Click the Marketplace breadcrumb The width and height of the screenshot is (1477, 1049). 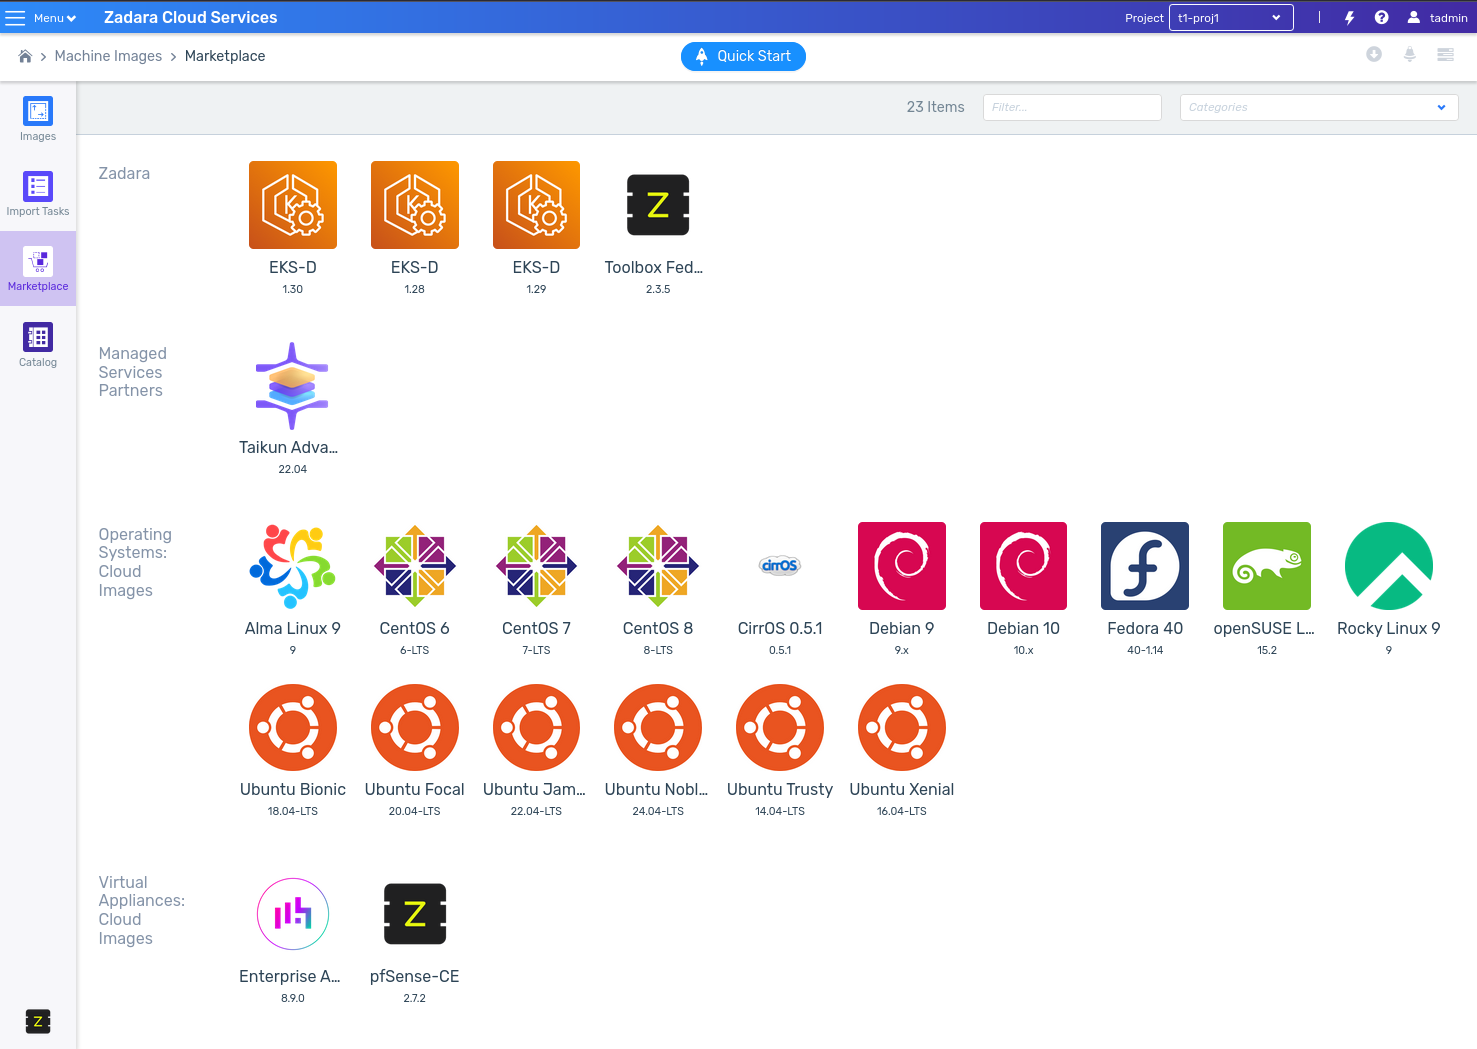[x=225, y=56]
